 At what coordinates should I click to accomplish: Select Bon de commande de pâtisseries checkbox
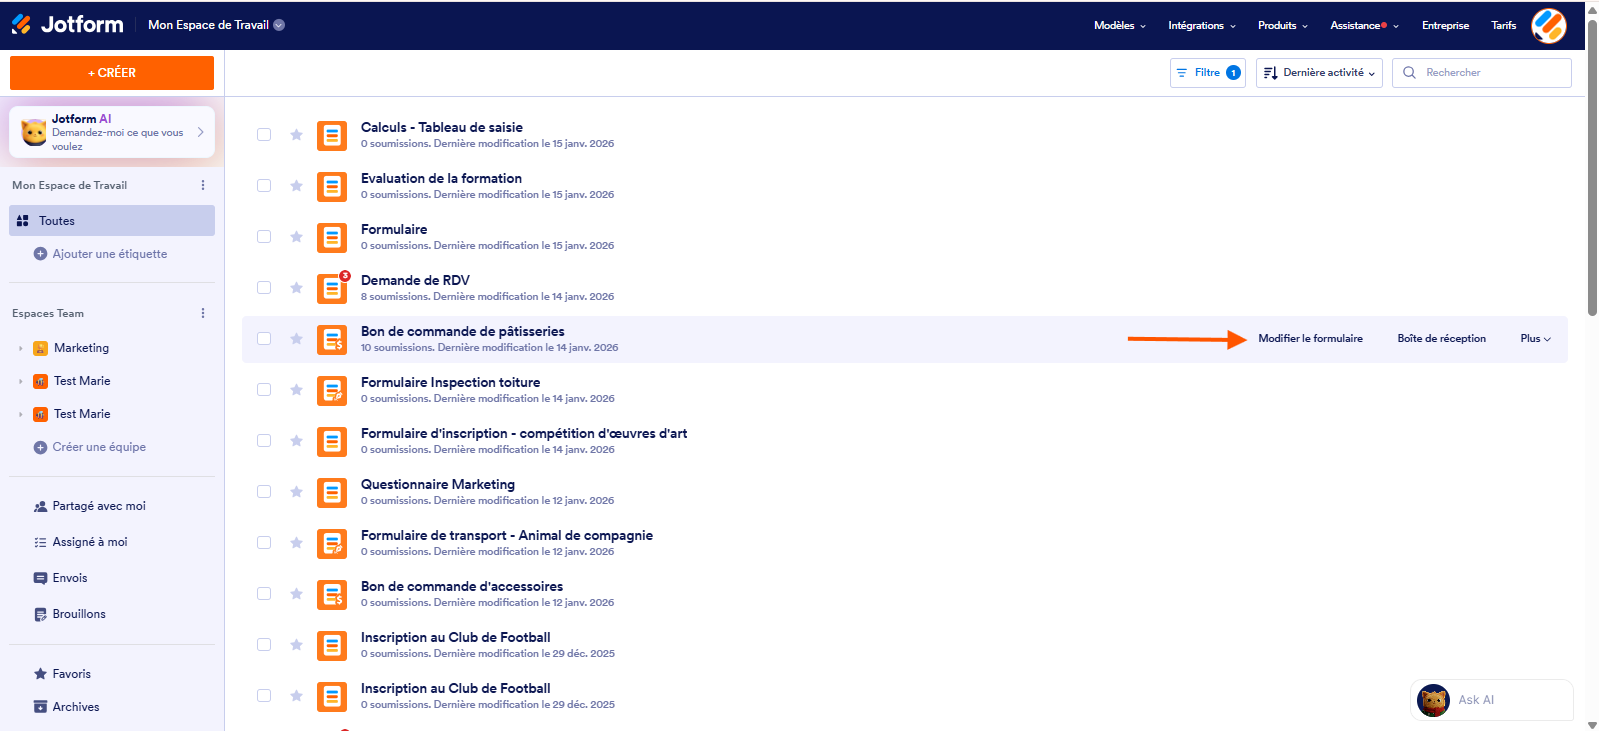264,339
